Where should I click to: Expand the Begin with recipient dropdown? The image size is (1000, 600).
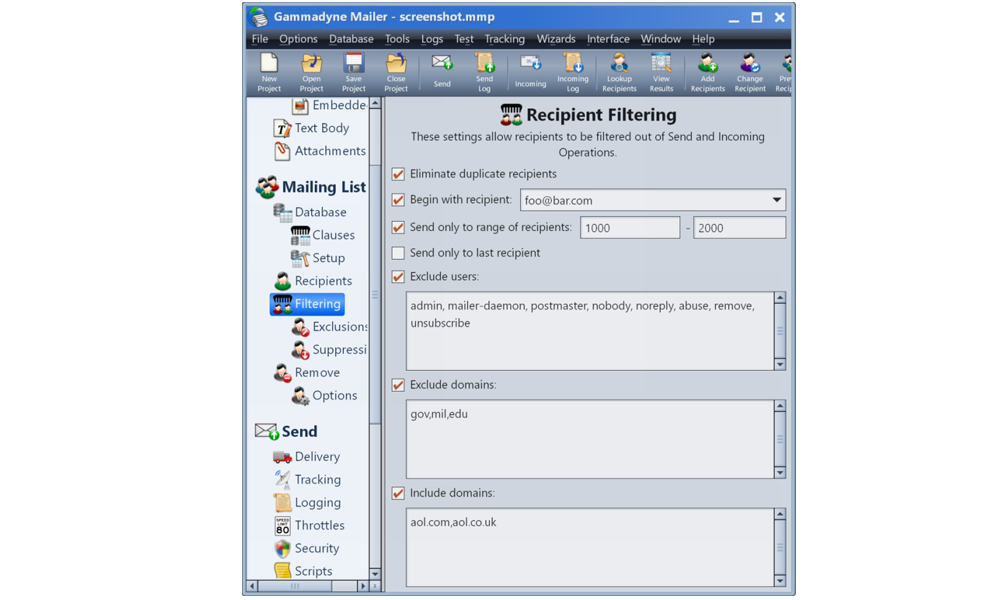coord(776,200)
